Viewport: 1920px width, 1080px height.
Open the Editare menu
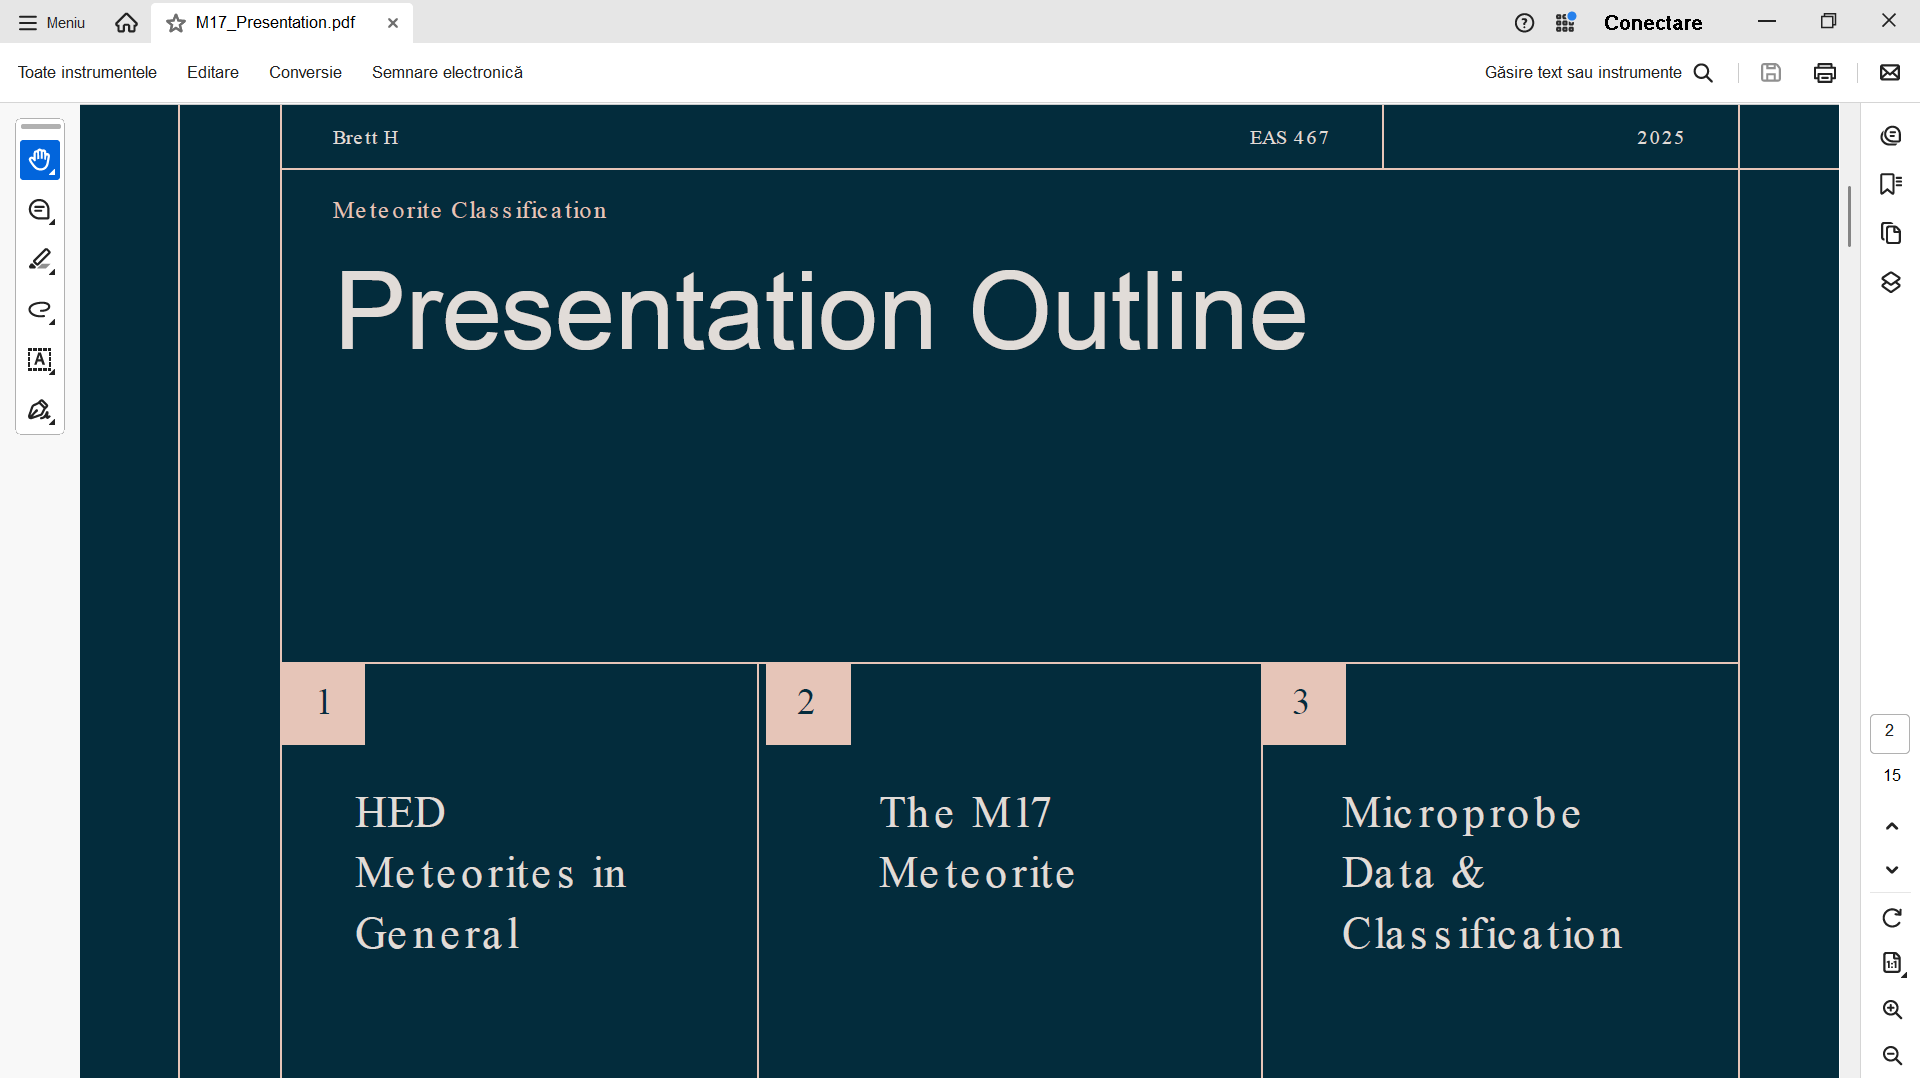pyautogui.click(x=213, y=72)
